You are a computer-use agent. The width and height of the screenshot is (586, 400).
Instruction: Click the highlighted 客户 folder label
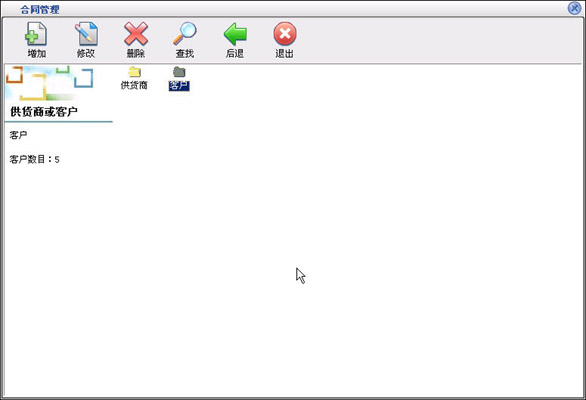tap(179, 86)
